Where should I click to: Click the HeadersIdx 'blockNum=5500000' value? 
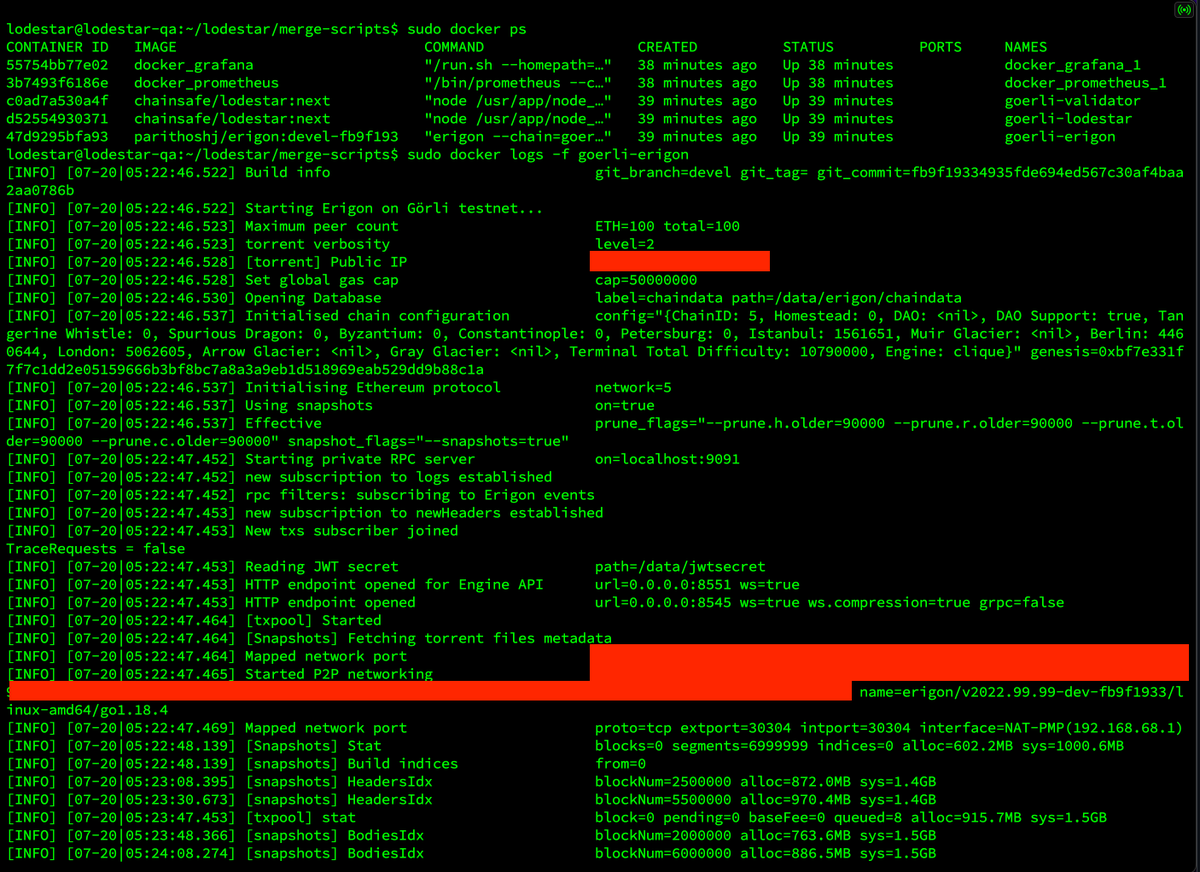pos(663,801)
